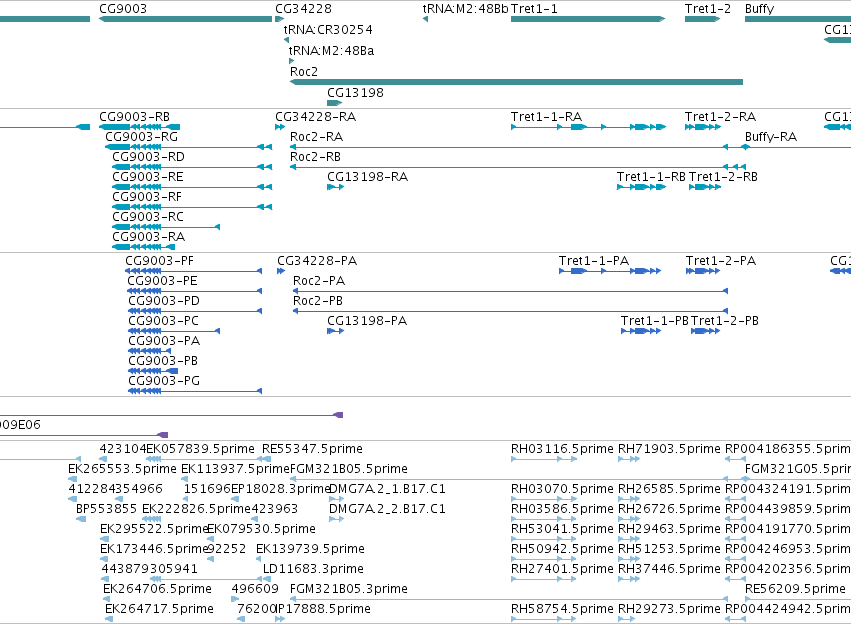Click the CG13198 gene label
The width and height of the screenshot is (851, 624).
click(355, 93)
